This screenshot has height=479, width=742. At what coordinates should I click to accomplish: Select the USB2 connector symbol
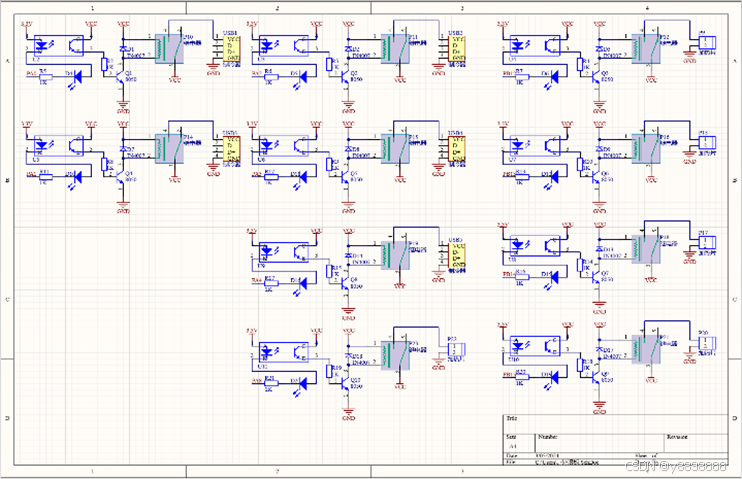tap(457, 49)
